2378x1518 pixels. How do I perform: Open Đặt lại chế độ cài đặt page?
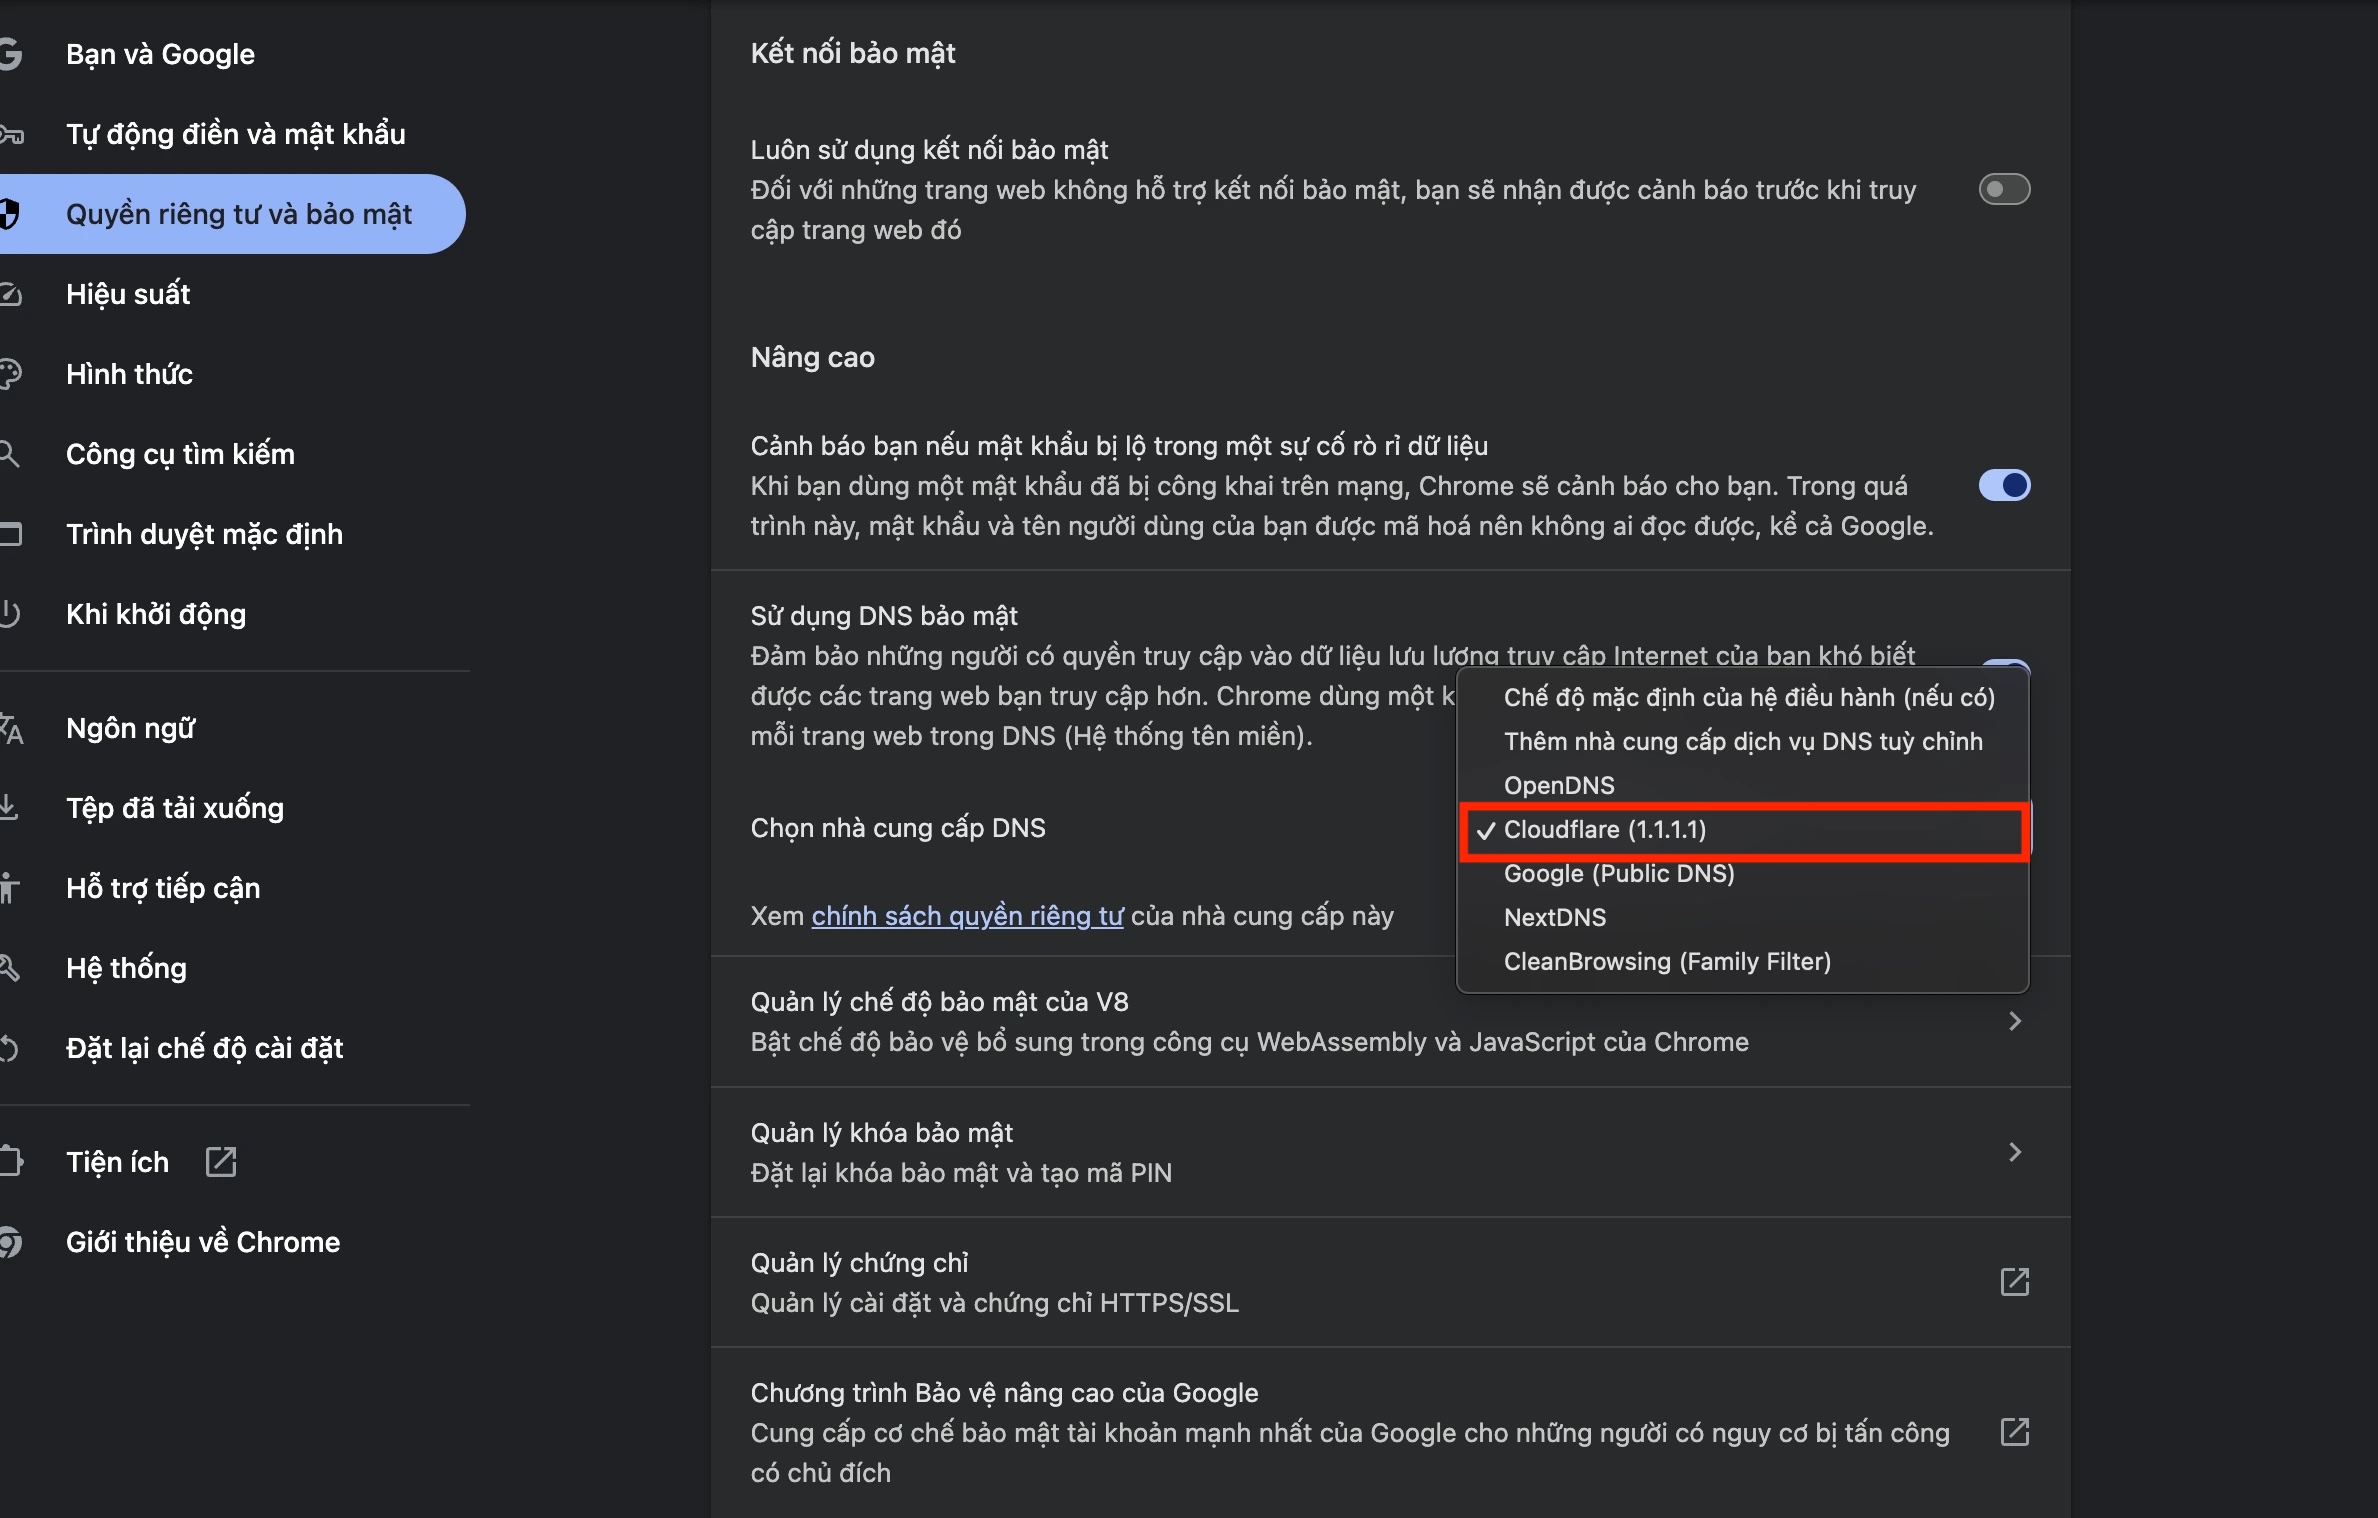205,1048
